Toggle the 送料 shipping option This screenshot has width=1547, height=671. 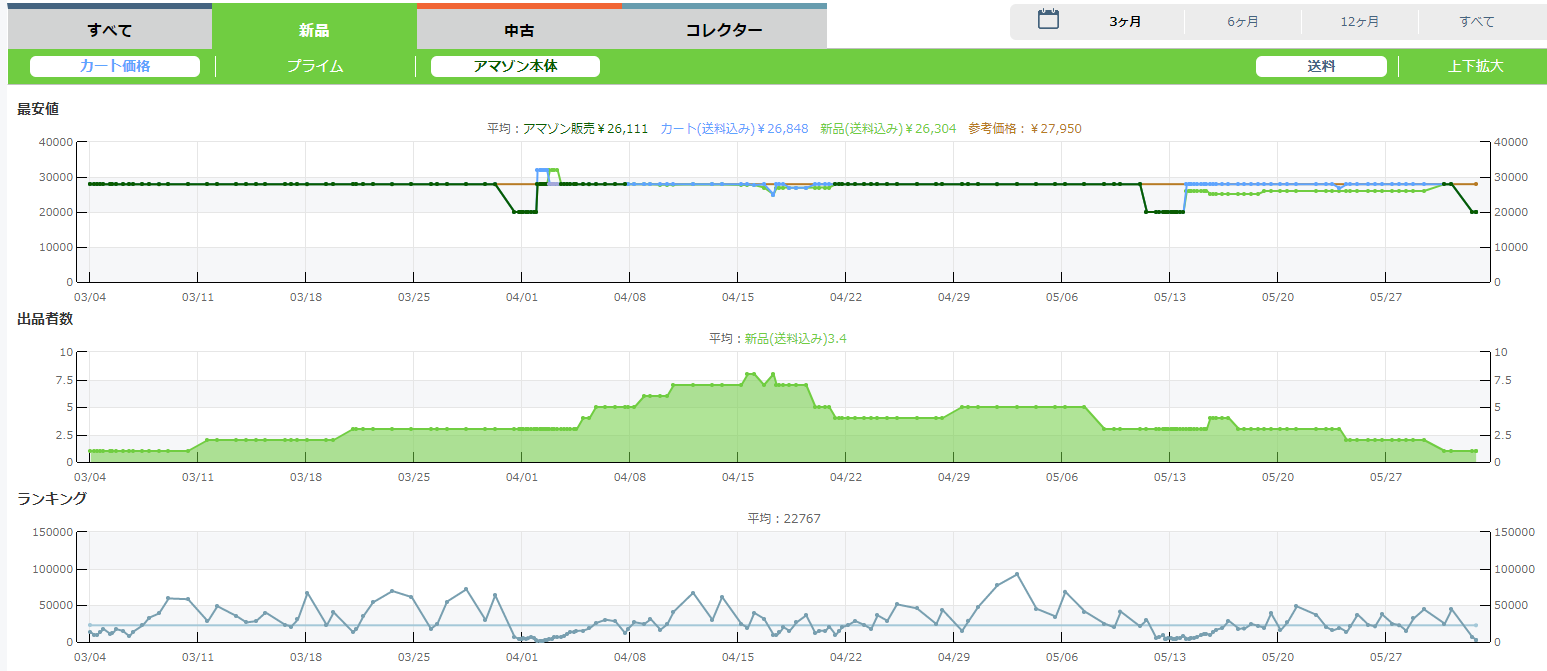(1321, 67)
